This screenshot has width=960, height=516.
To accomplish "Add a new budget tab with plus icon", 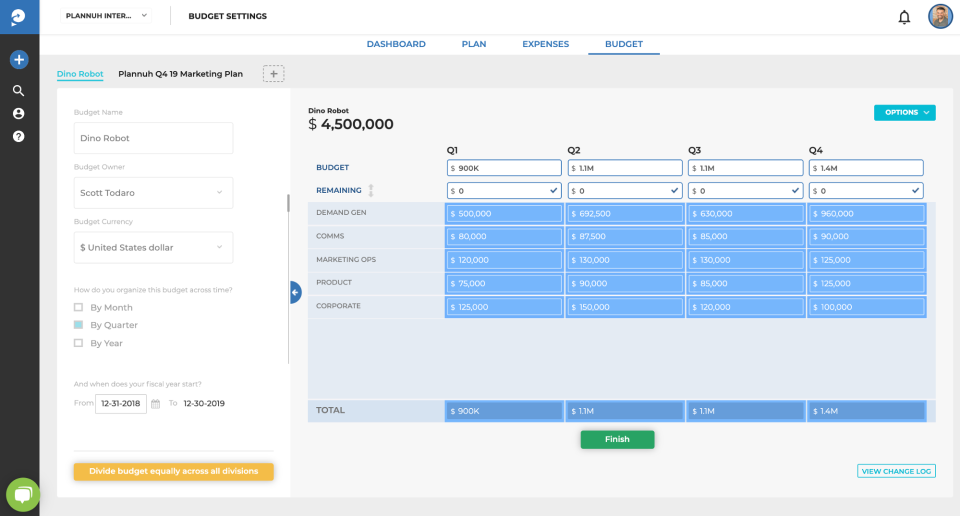I will tap(274, 73).
